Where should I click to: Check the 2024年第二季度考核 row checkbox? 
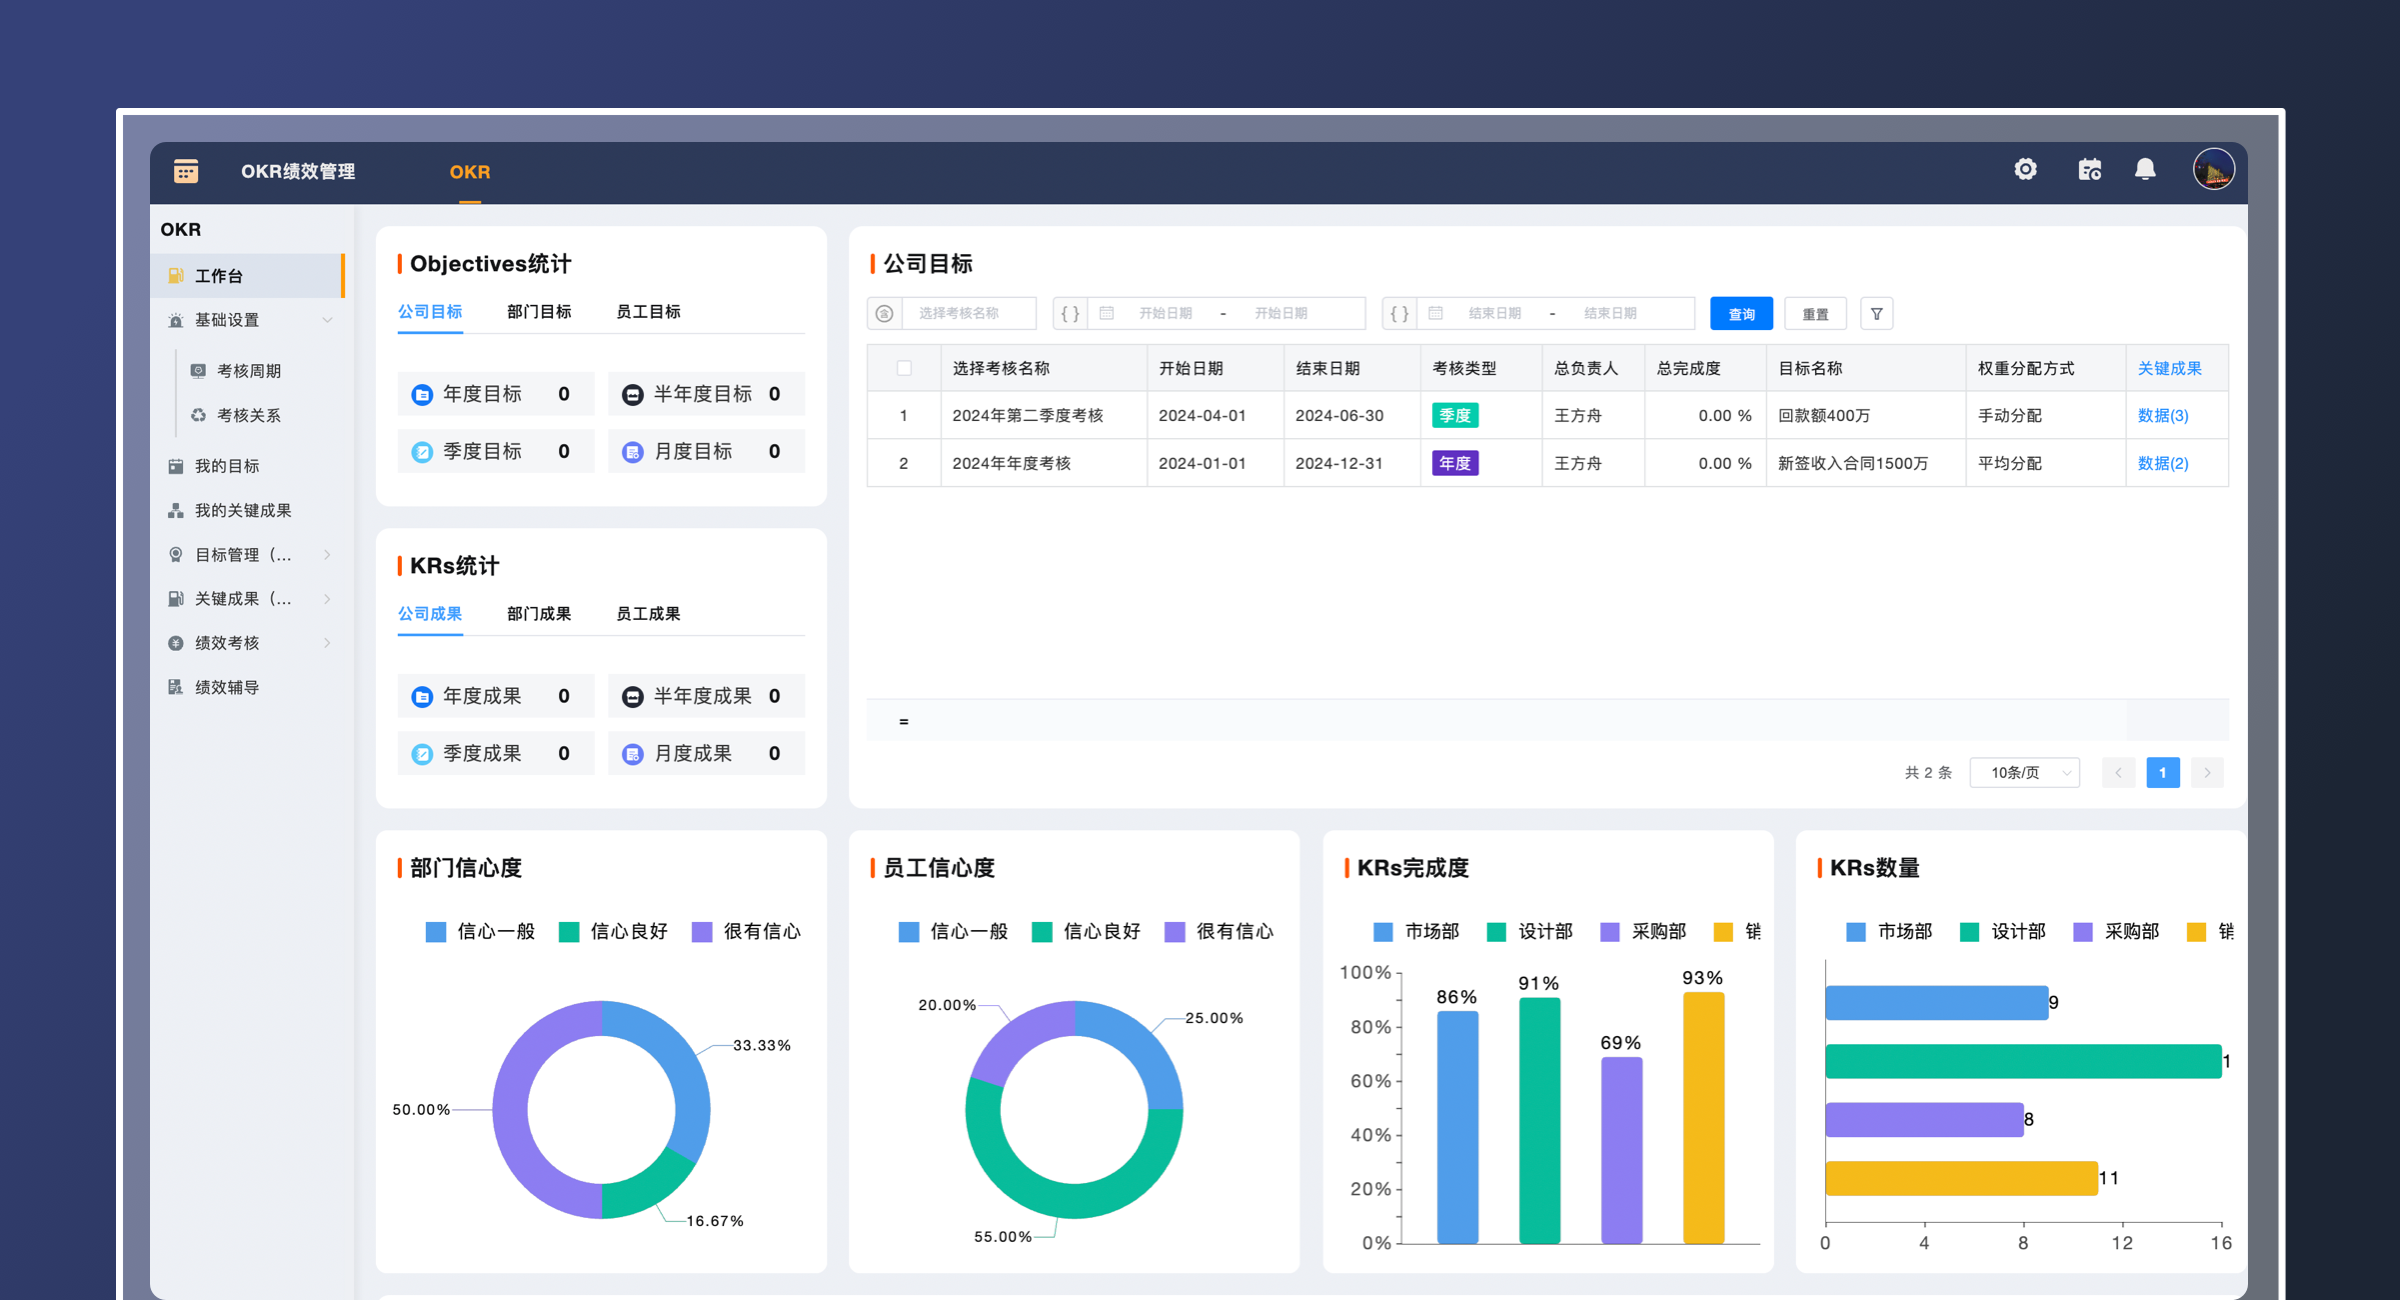coord(904,415)
